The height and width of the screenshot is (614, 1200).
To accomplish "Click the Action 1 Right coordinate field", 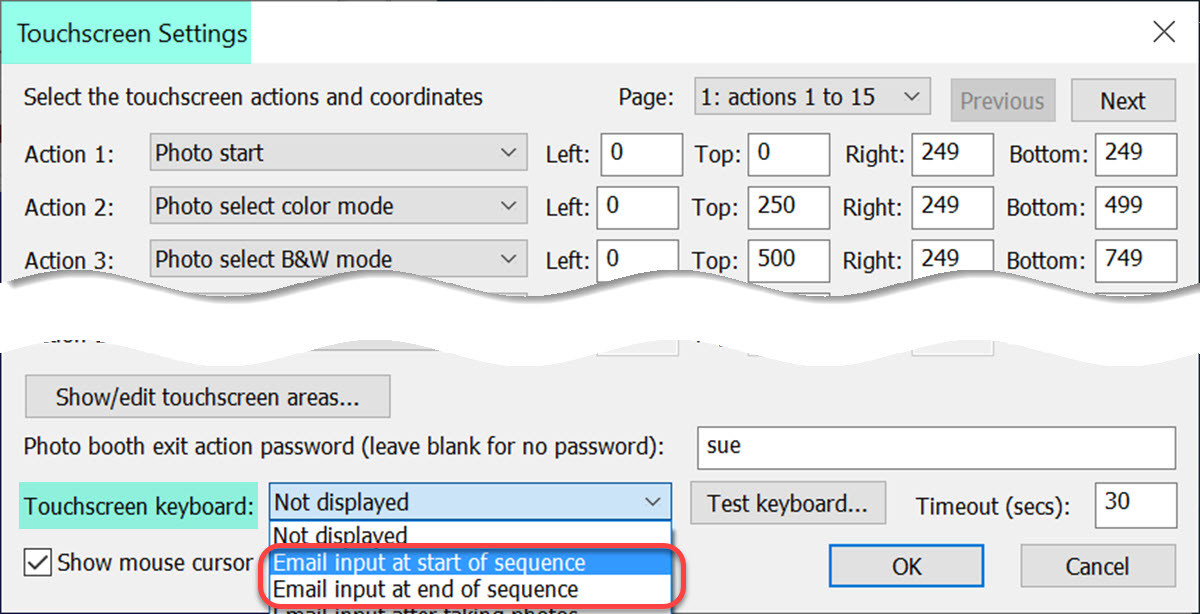I will tap(952, 155).
